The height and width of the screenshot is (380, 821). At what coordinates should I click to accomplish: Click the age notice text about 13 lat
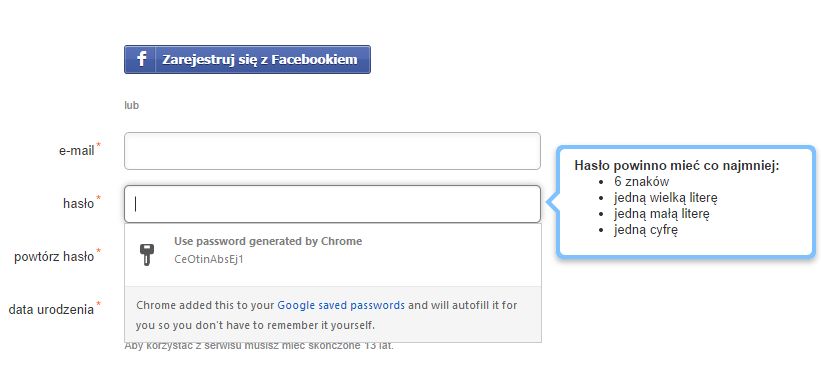pyautogui.click(x=259, y=346)
